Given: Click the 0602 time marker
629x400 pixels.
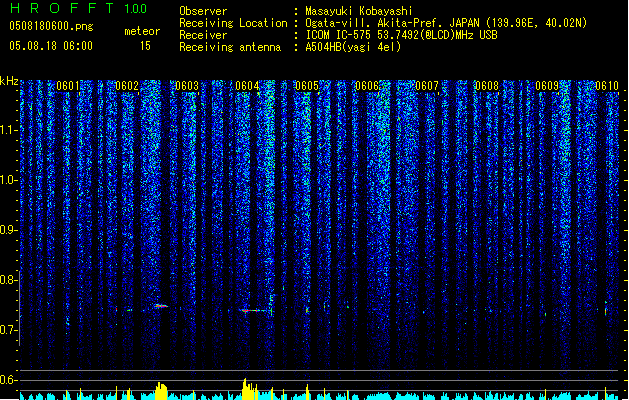Looking at the screenshot, I should 127,86.
